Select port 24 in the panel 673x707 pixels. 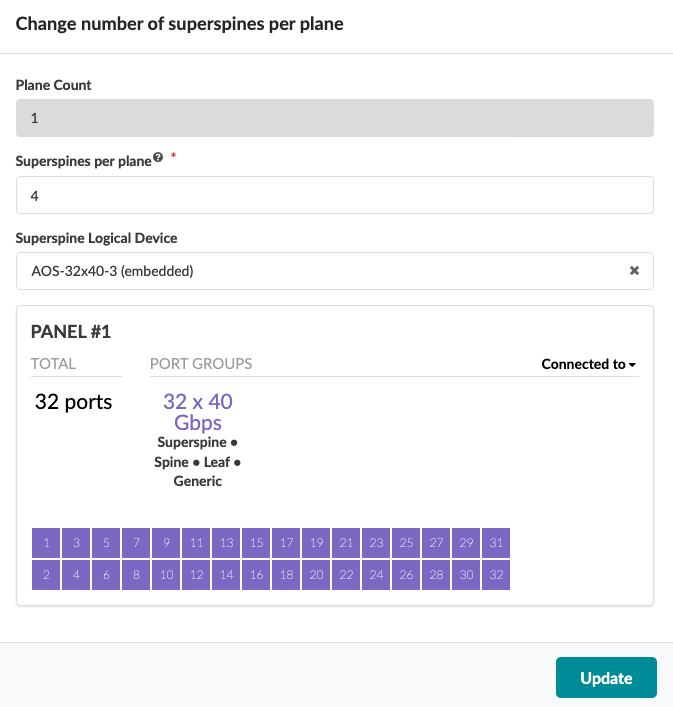point(376,575)
